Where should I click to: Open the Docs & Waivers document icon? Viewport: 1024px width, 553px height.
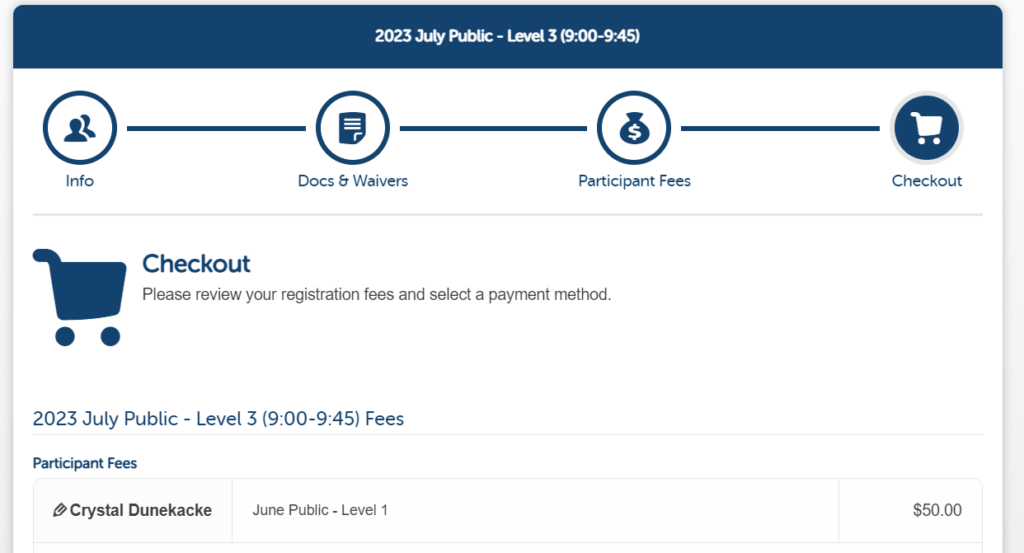[353, 128]
